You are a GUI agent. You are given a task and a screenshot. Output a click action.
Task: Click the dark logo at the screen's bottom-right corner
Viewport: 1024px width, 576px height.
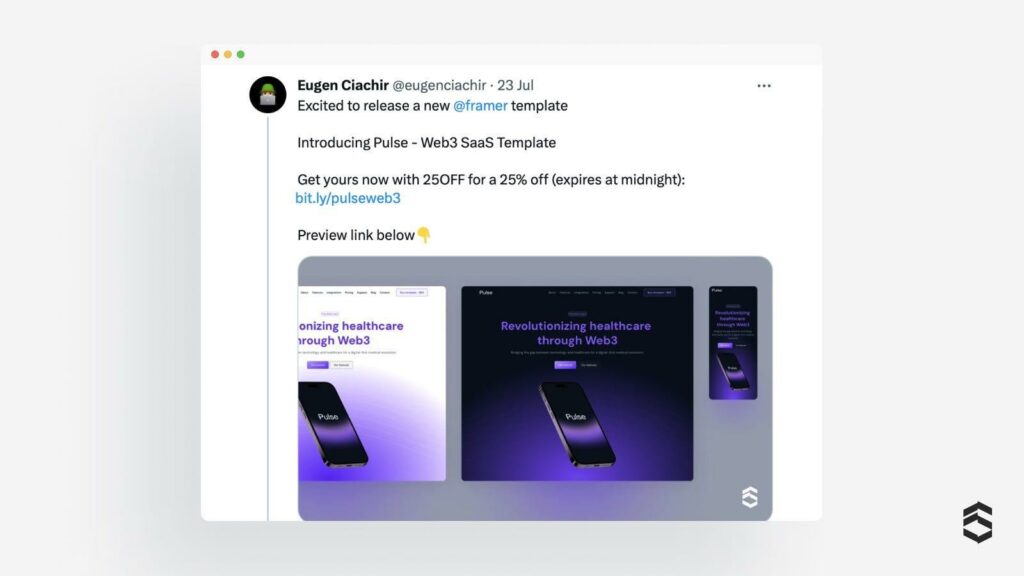pyautogui.click(x=977, y=522)
